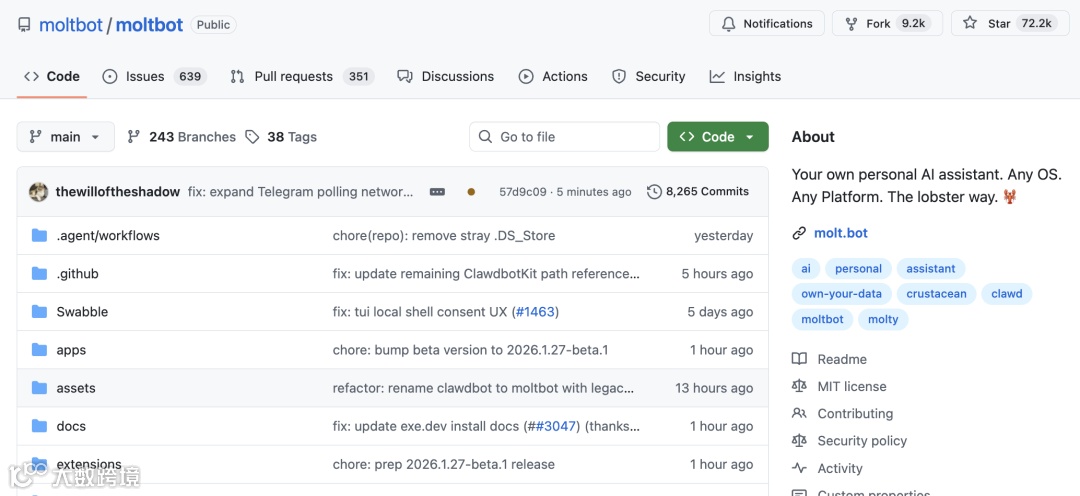
Task: Click the Readme book icon
Action: pyautogui.click(x=799, y=359)
